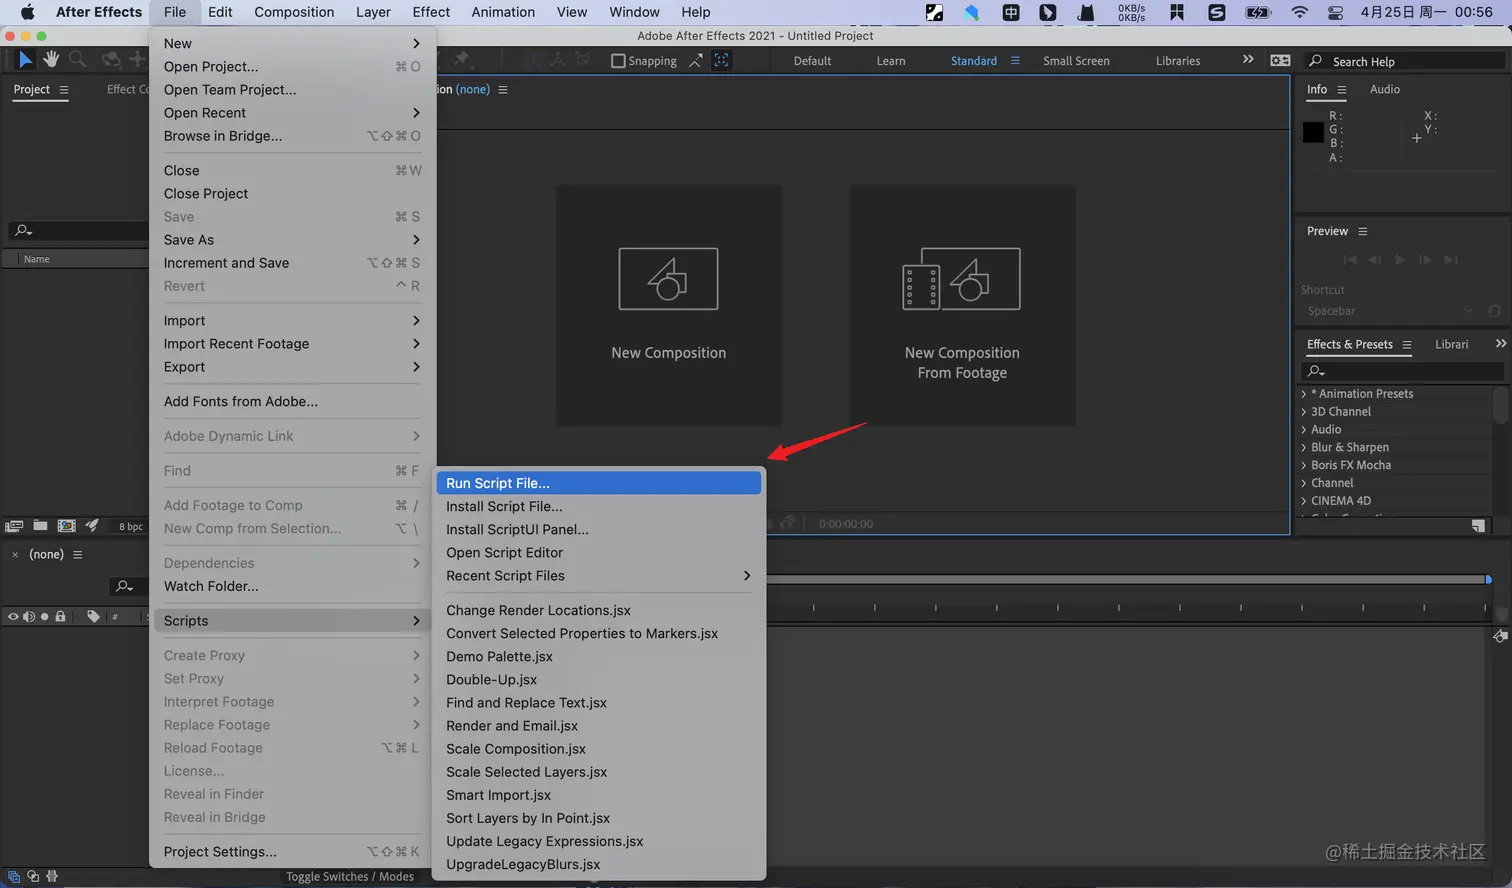Click the black color swatch in Info panel
The width and height of the screenshot is (1512, 888).
[x=1314, y=132]
